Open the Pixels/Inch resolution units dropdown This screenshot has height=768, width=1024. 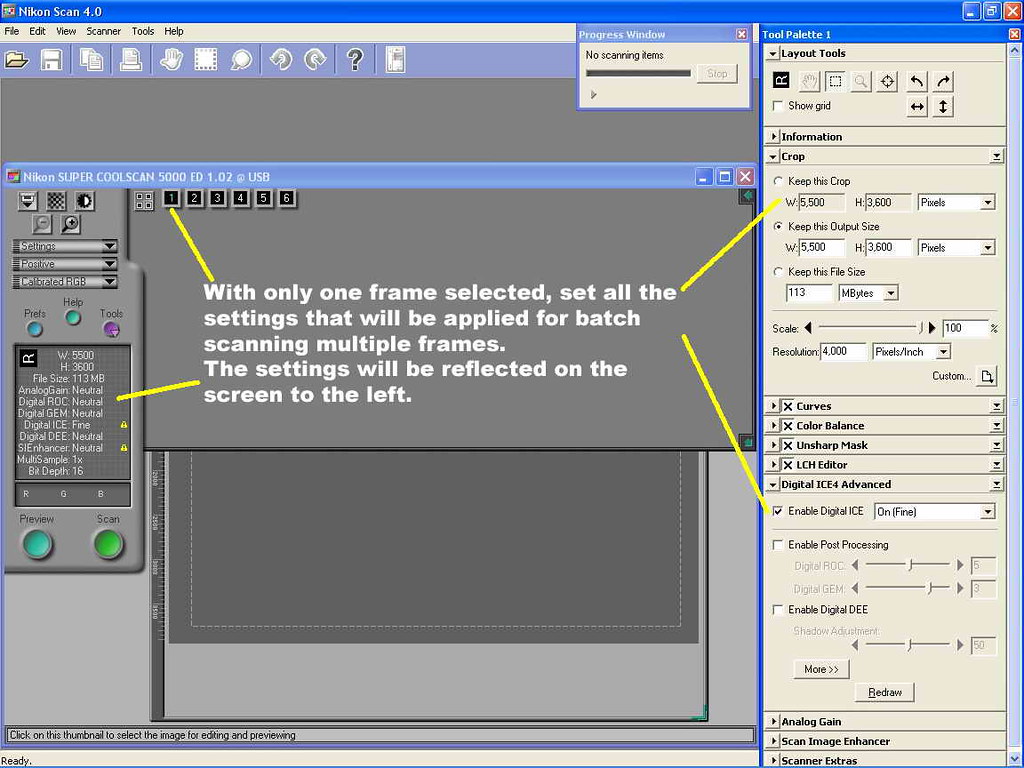pyautogui.click(x=911, y=352)
